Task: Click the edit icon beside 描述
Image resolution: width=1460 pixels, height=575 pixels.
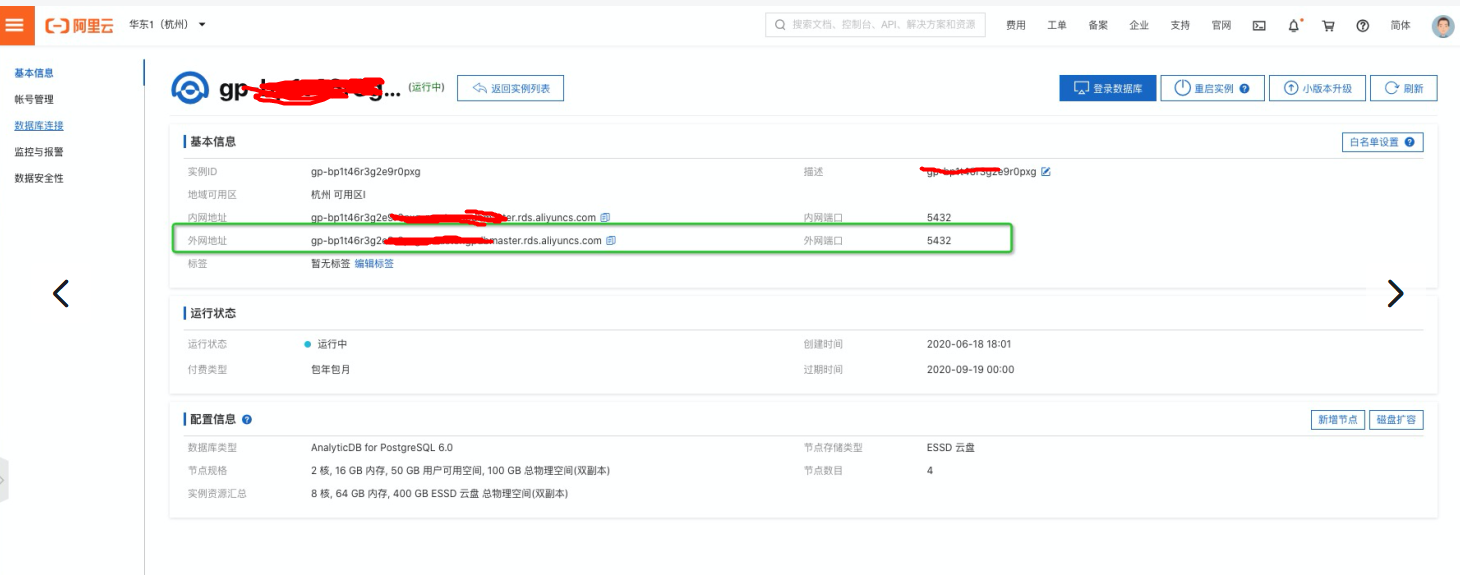Action: [x=1046, y=172]
